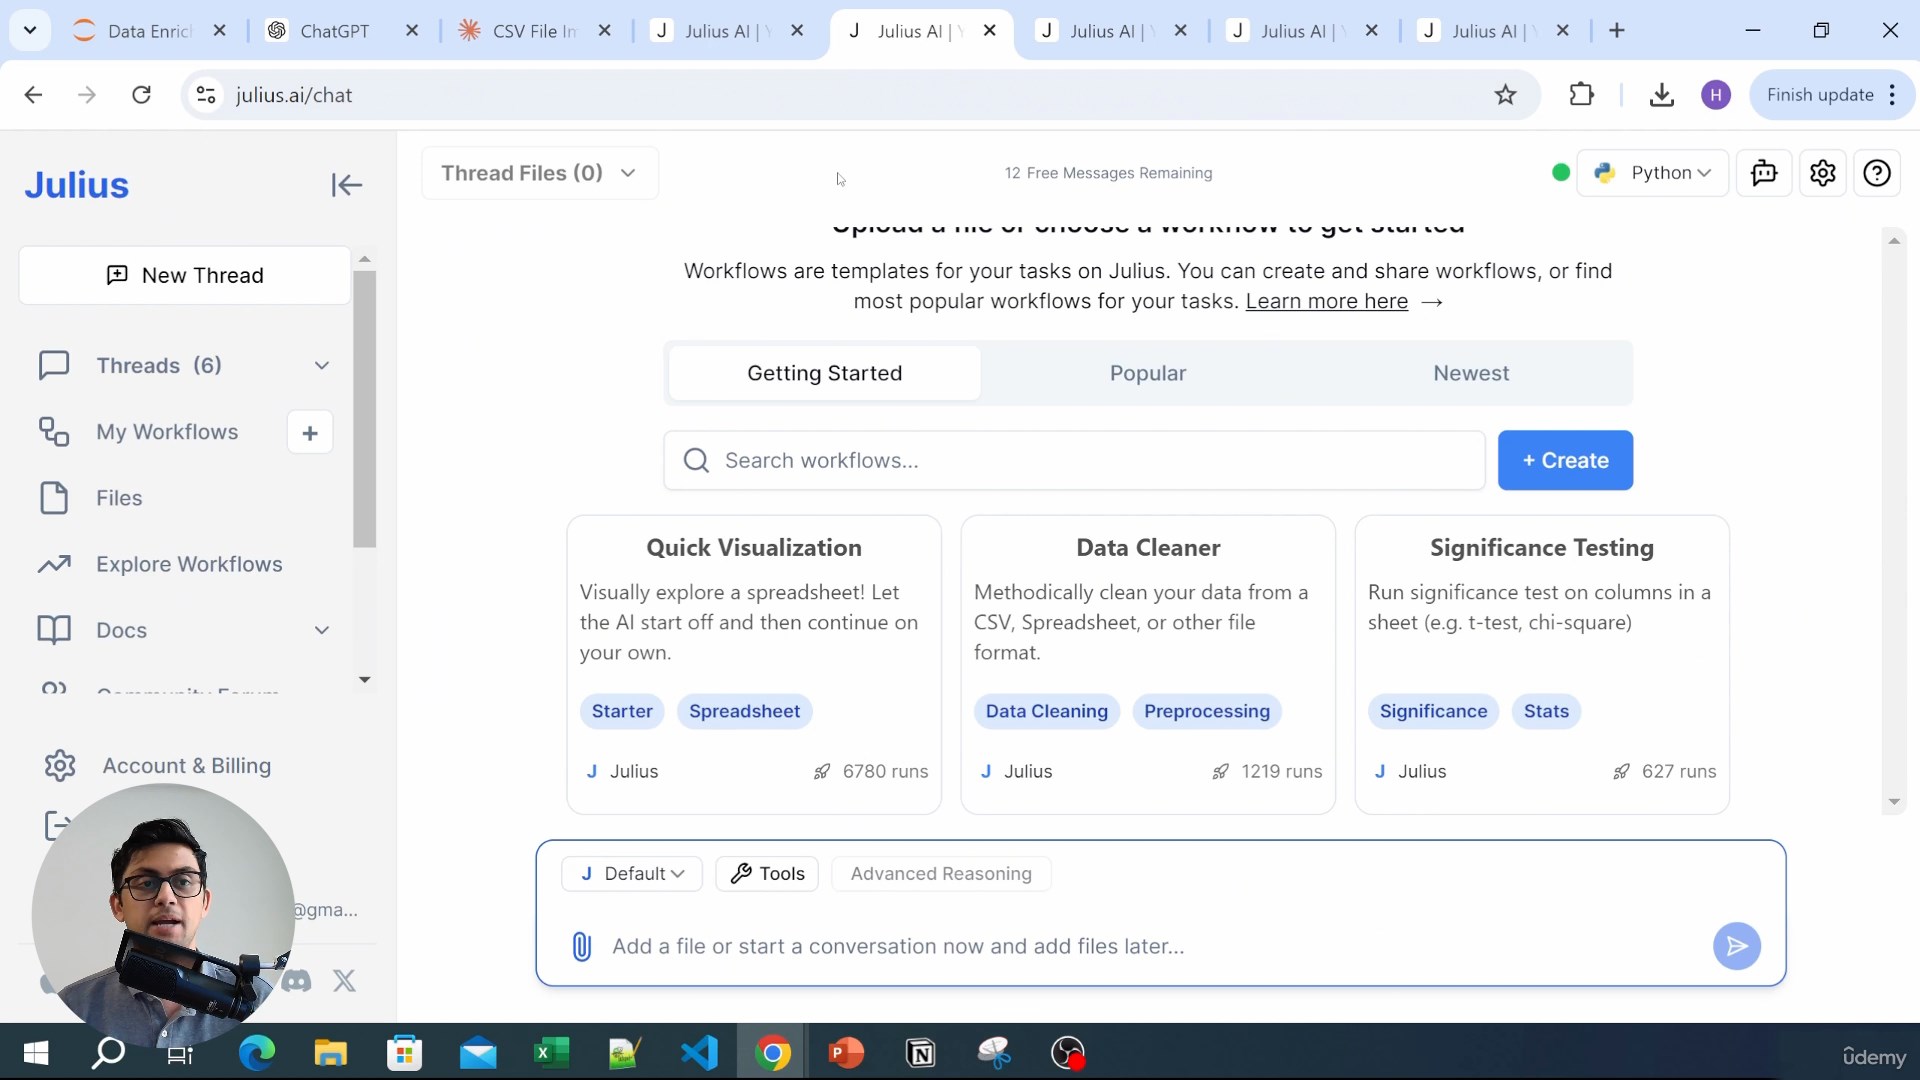The image size is (1920, 1080).
Task: Open Python language dropdown
Action: [1652, 173]
